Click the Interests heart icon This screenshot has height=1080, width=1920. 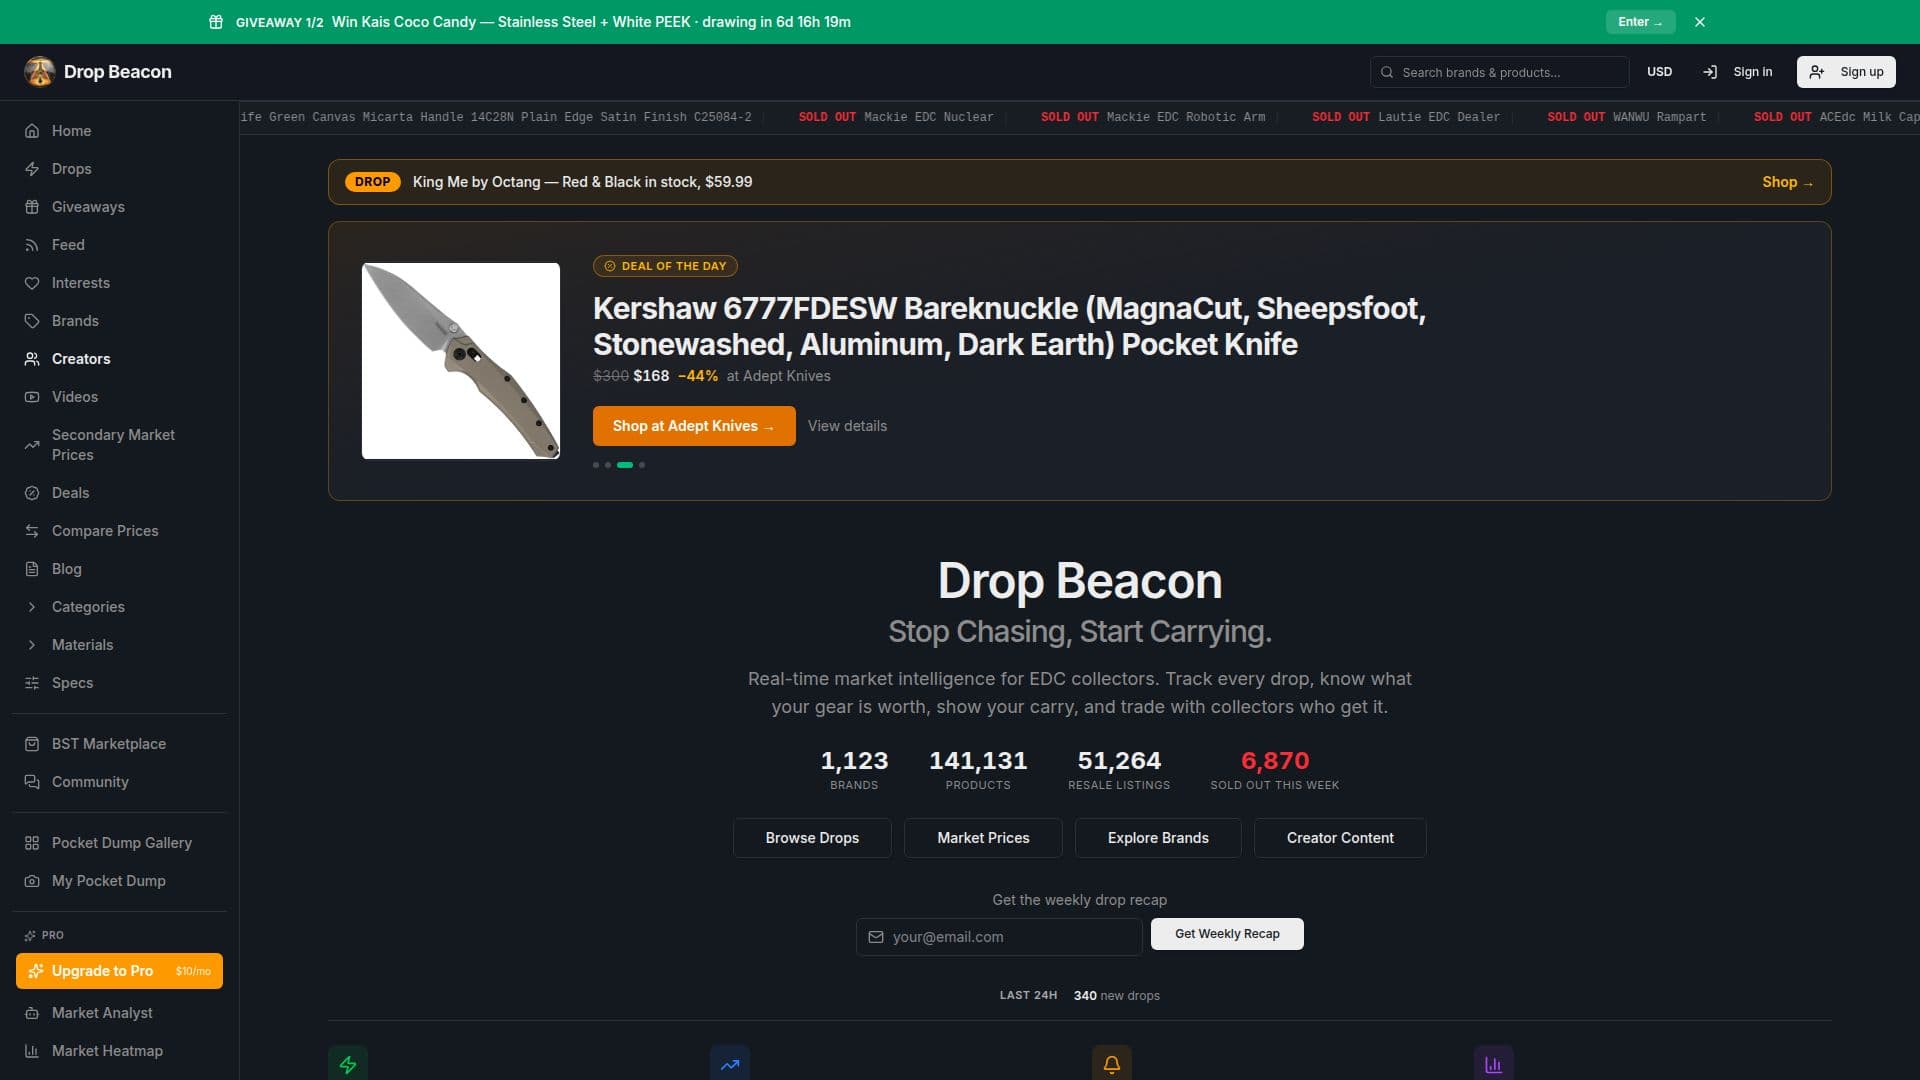32,283
